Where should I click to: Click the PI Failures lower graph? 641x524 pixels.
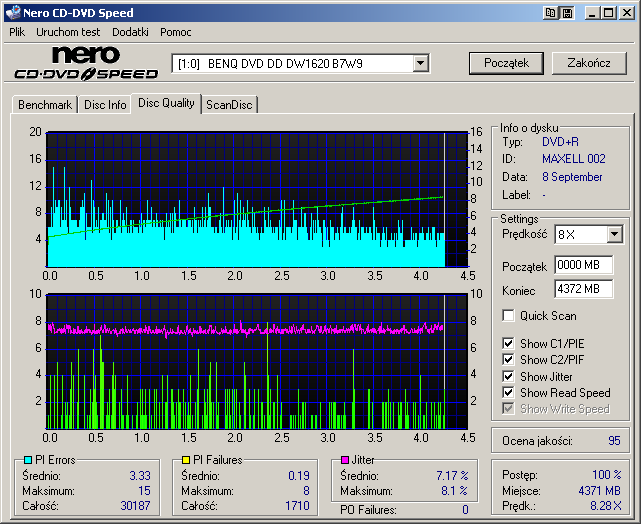click(257, 361)
